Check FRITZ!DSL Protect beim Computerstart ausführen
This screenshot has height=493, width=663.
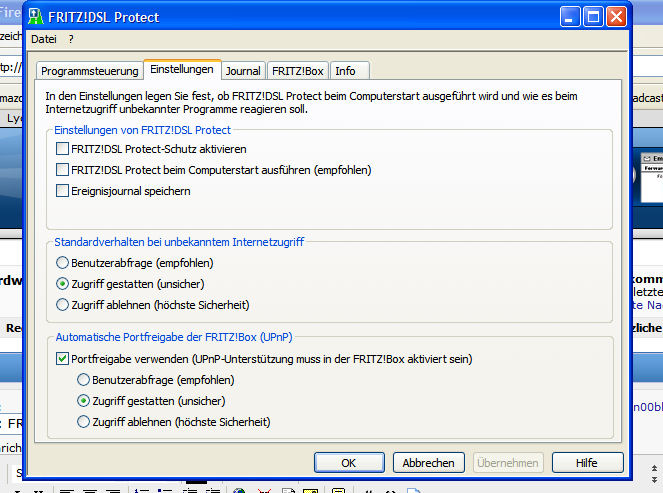pos(62,170)
